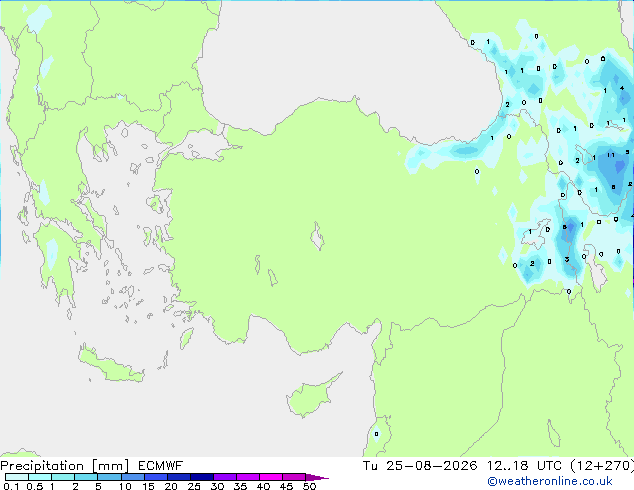
Task: Click the legend label '30'
Action: pos(217,486)
